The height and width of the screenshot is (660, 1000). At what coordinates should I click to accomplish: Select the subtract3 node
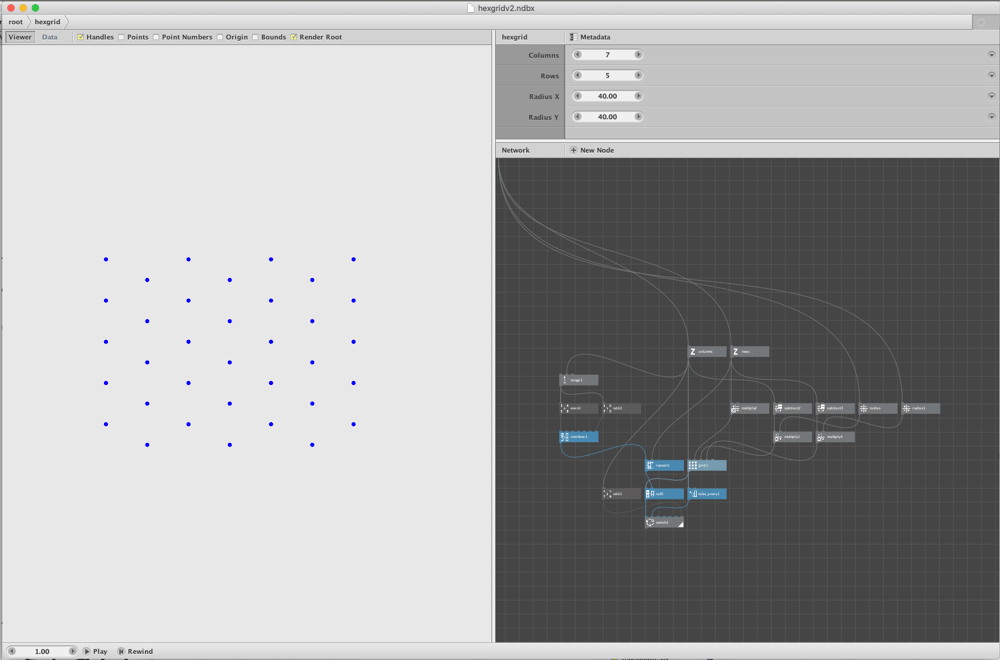835,408
